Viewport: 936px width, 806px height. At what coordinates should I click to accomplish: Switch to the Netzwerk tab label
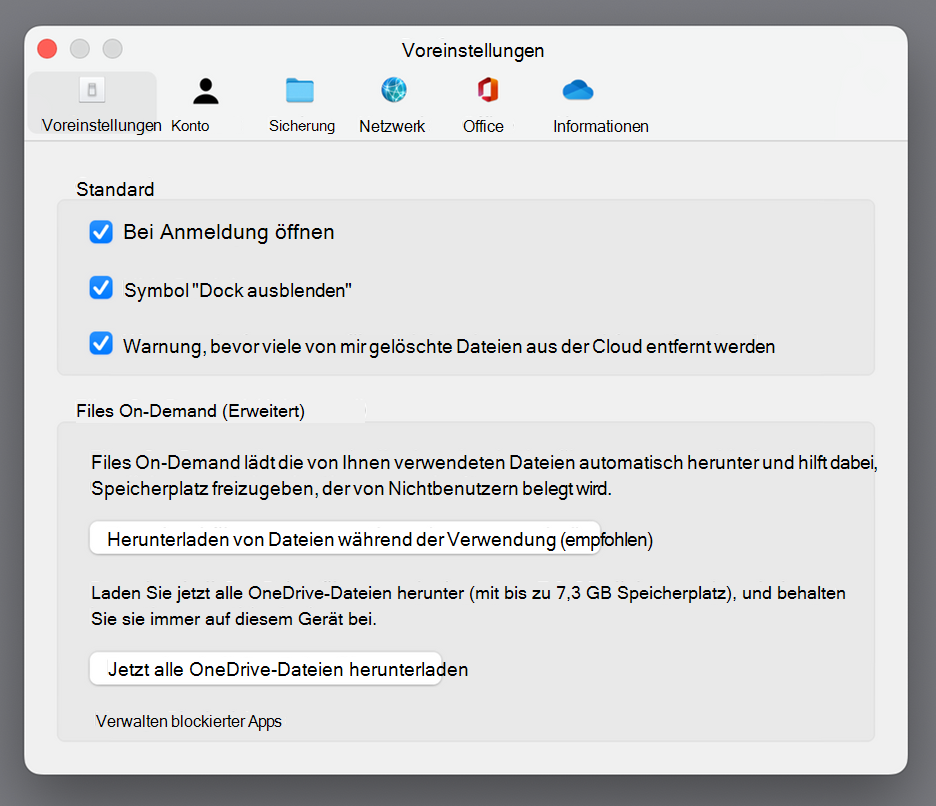[392, 126]
